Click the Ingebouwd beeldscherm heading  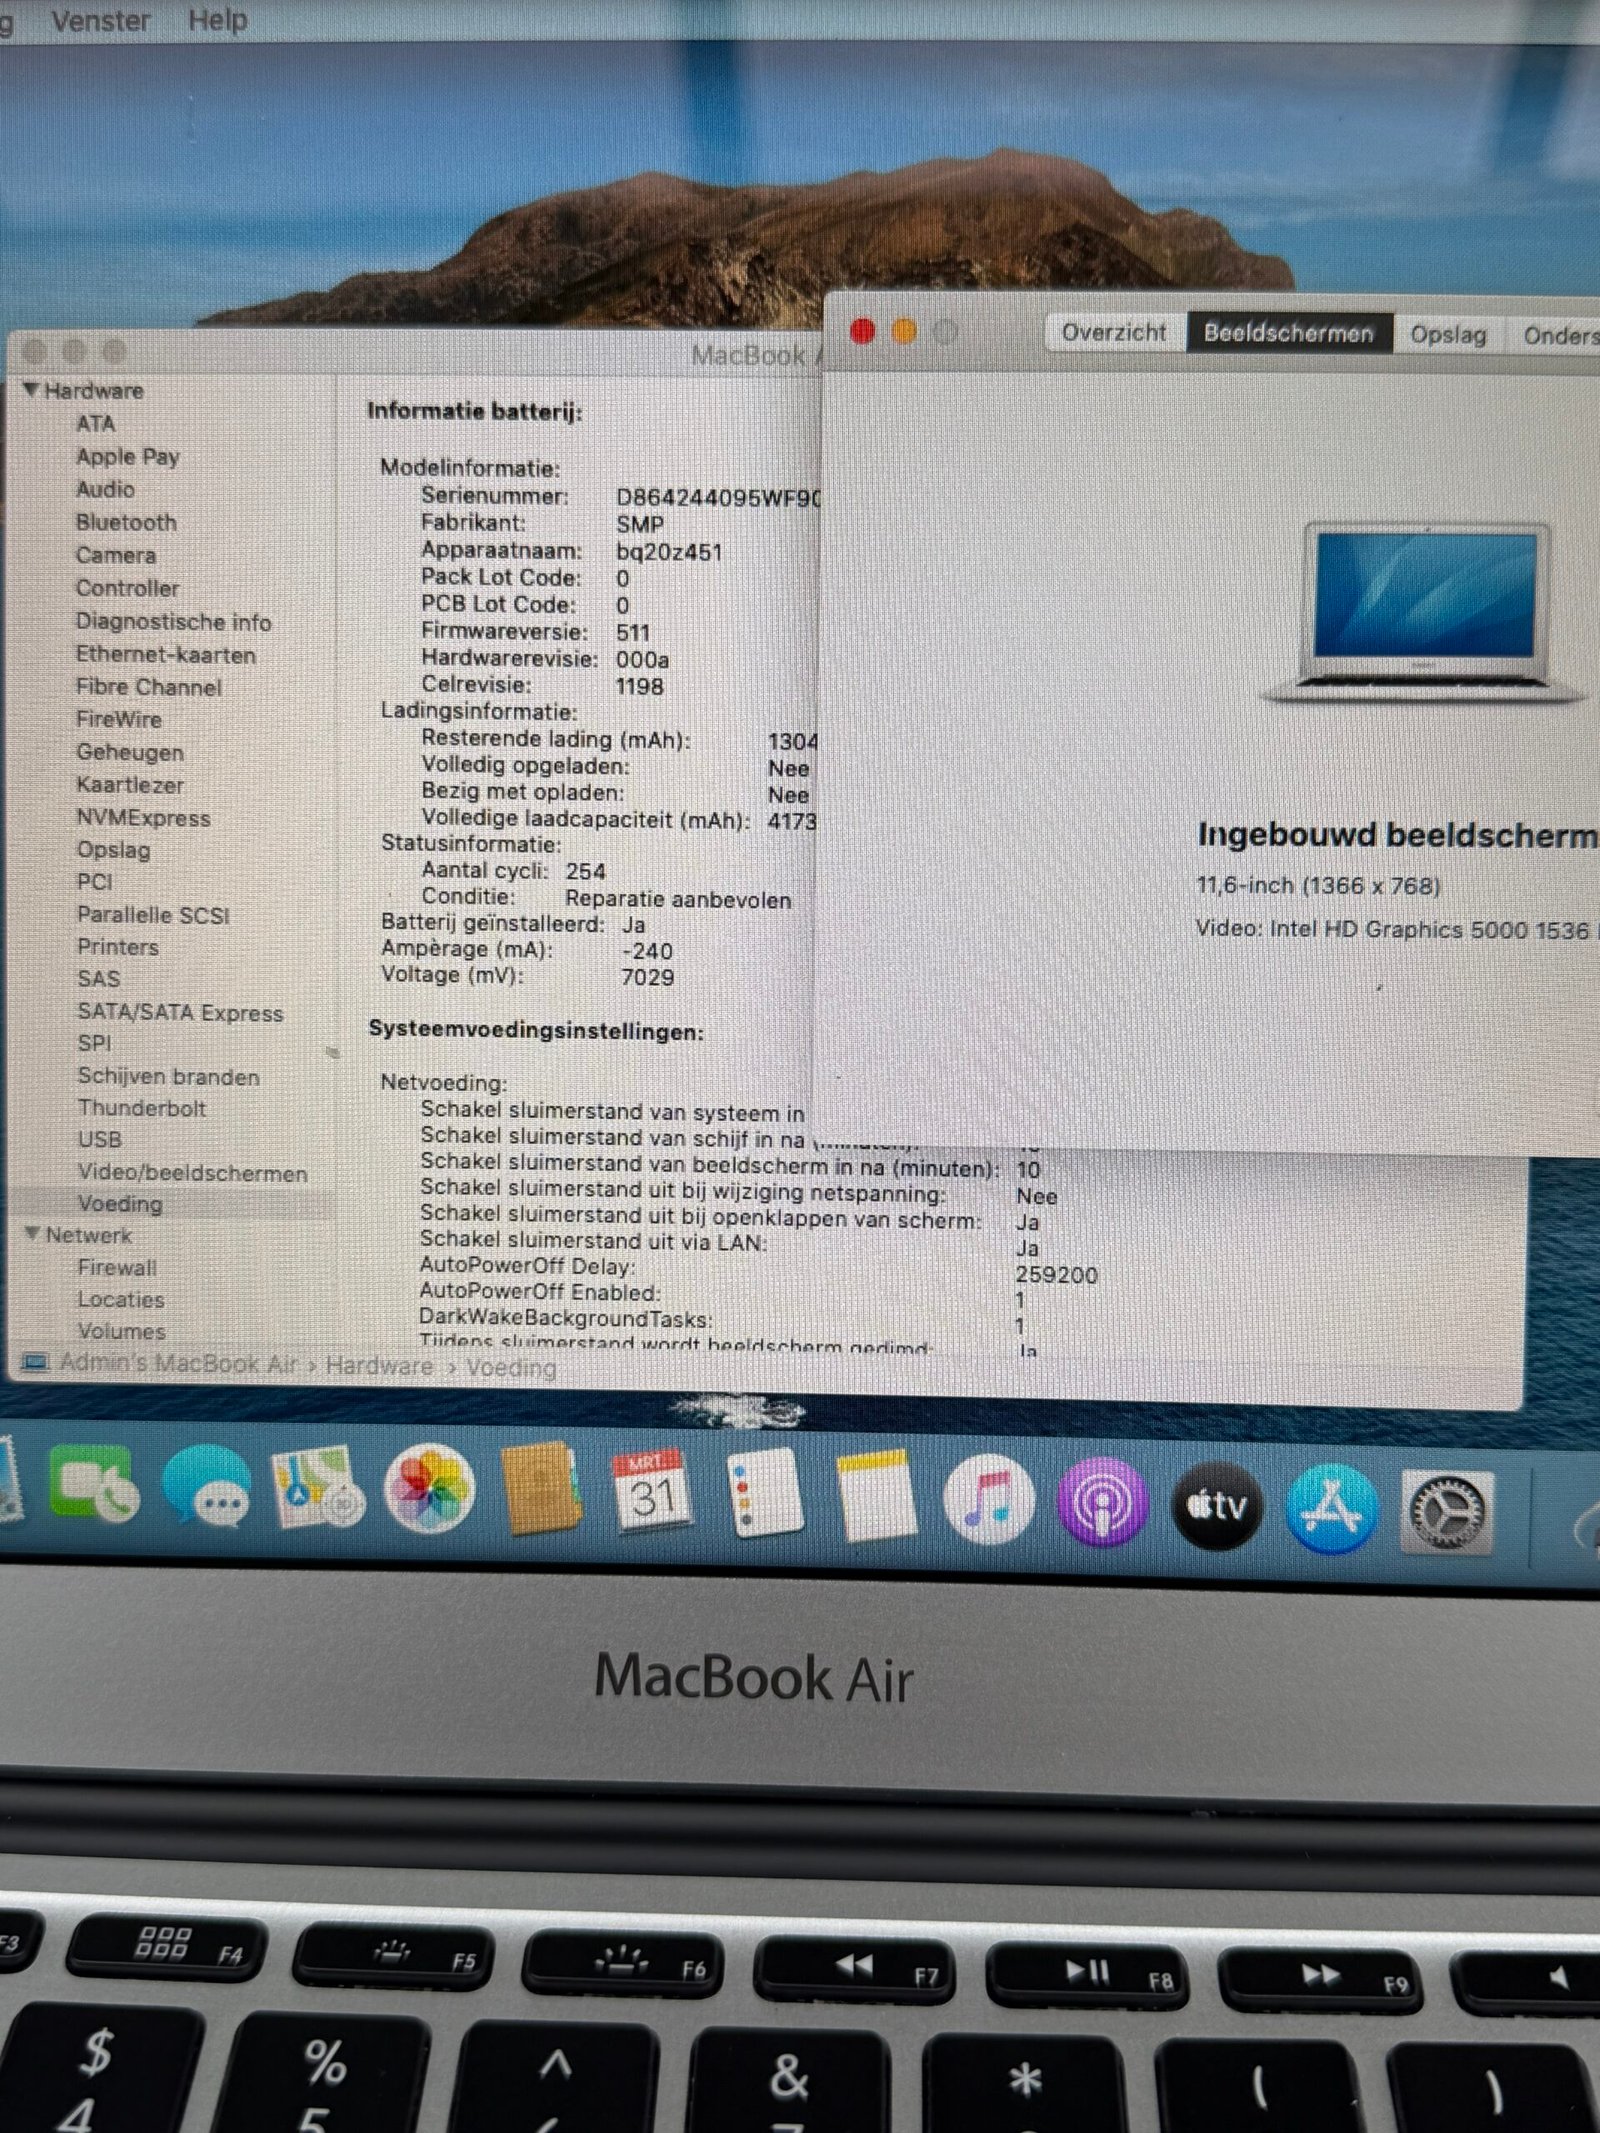coord(1398,834)
